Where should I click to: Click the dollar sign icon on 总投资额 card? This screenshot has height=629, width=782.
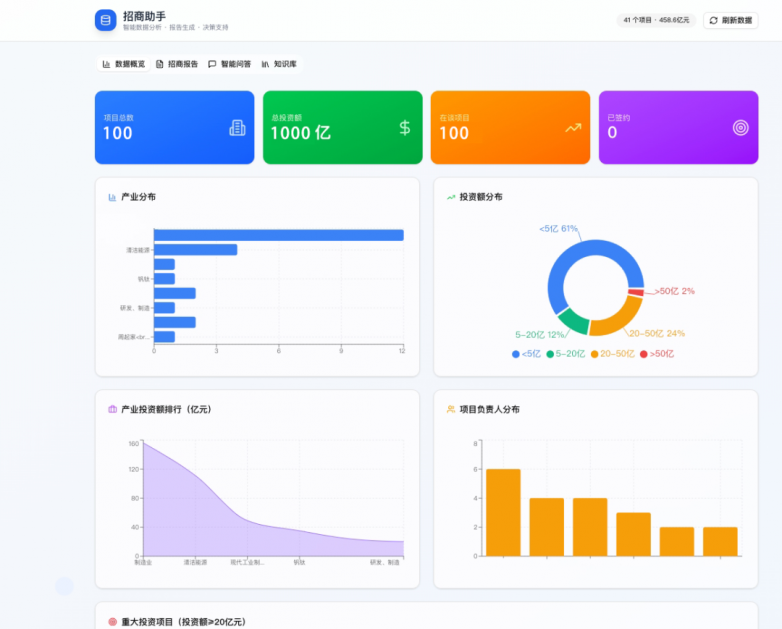(405, 127)
